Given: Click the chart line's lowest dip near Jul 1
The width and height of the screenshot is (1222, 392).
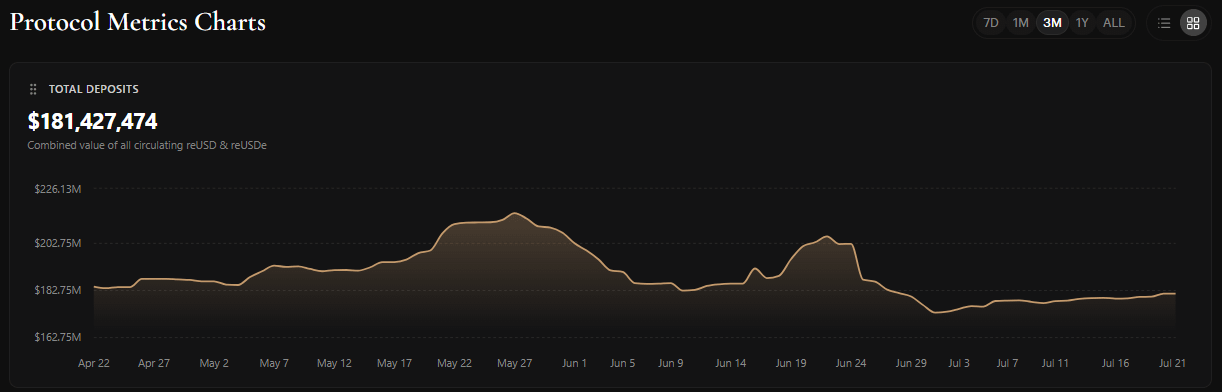Looking at the screenshot, I should tap(935, 313).
